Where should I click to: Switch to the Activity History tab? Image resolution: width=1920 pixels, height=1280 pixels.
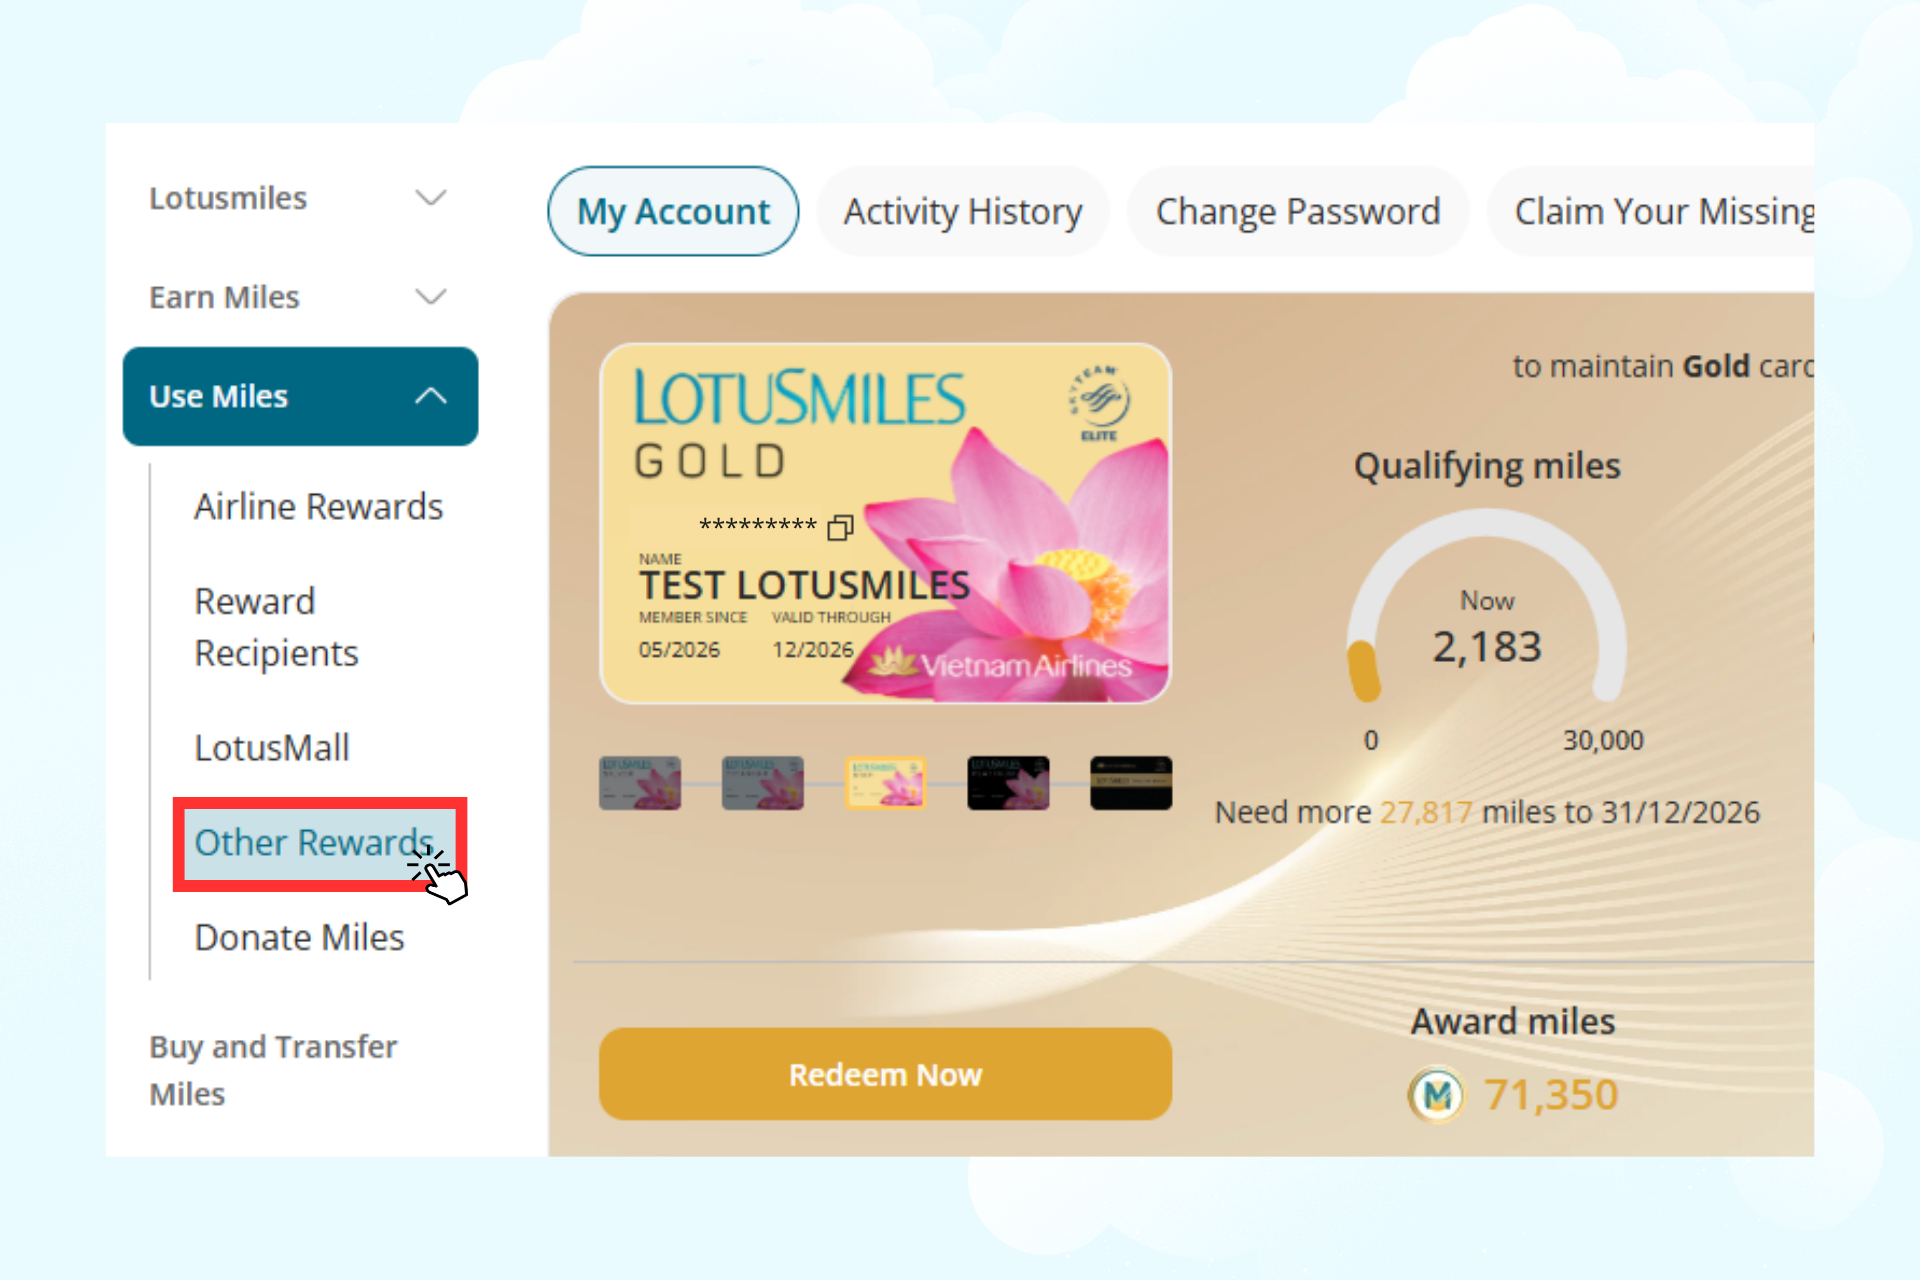[963, 211]
